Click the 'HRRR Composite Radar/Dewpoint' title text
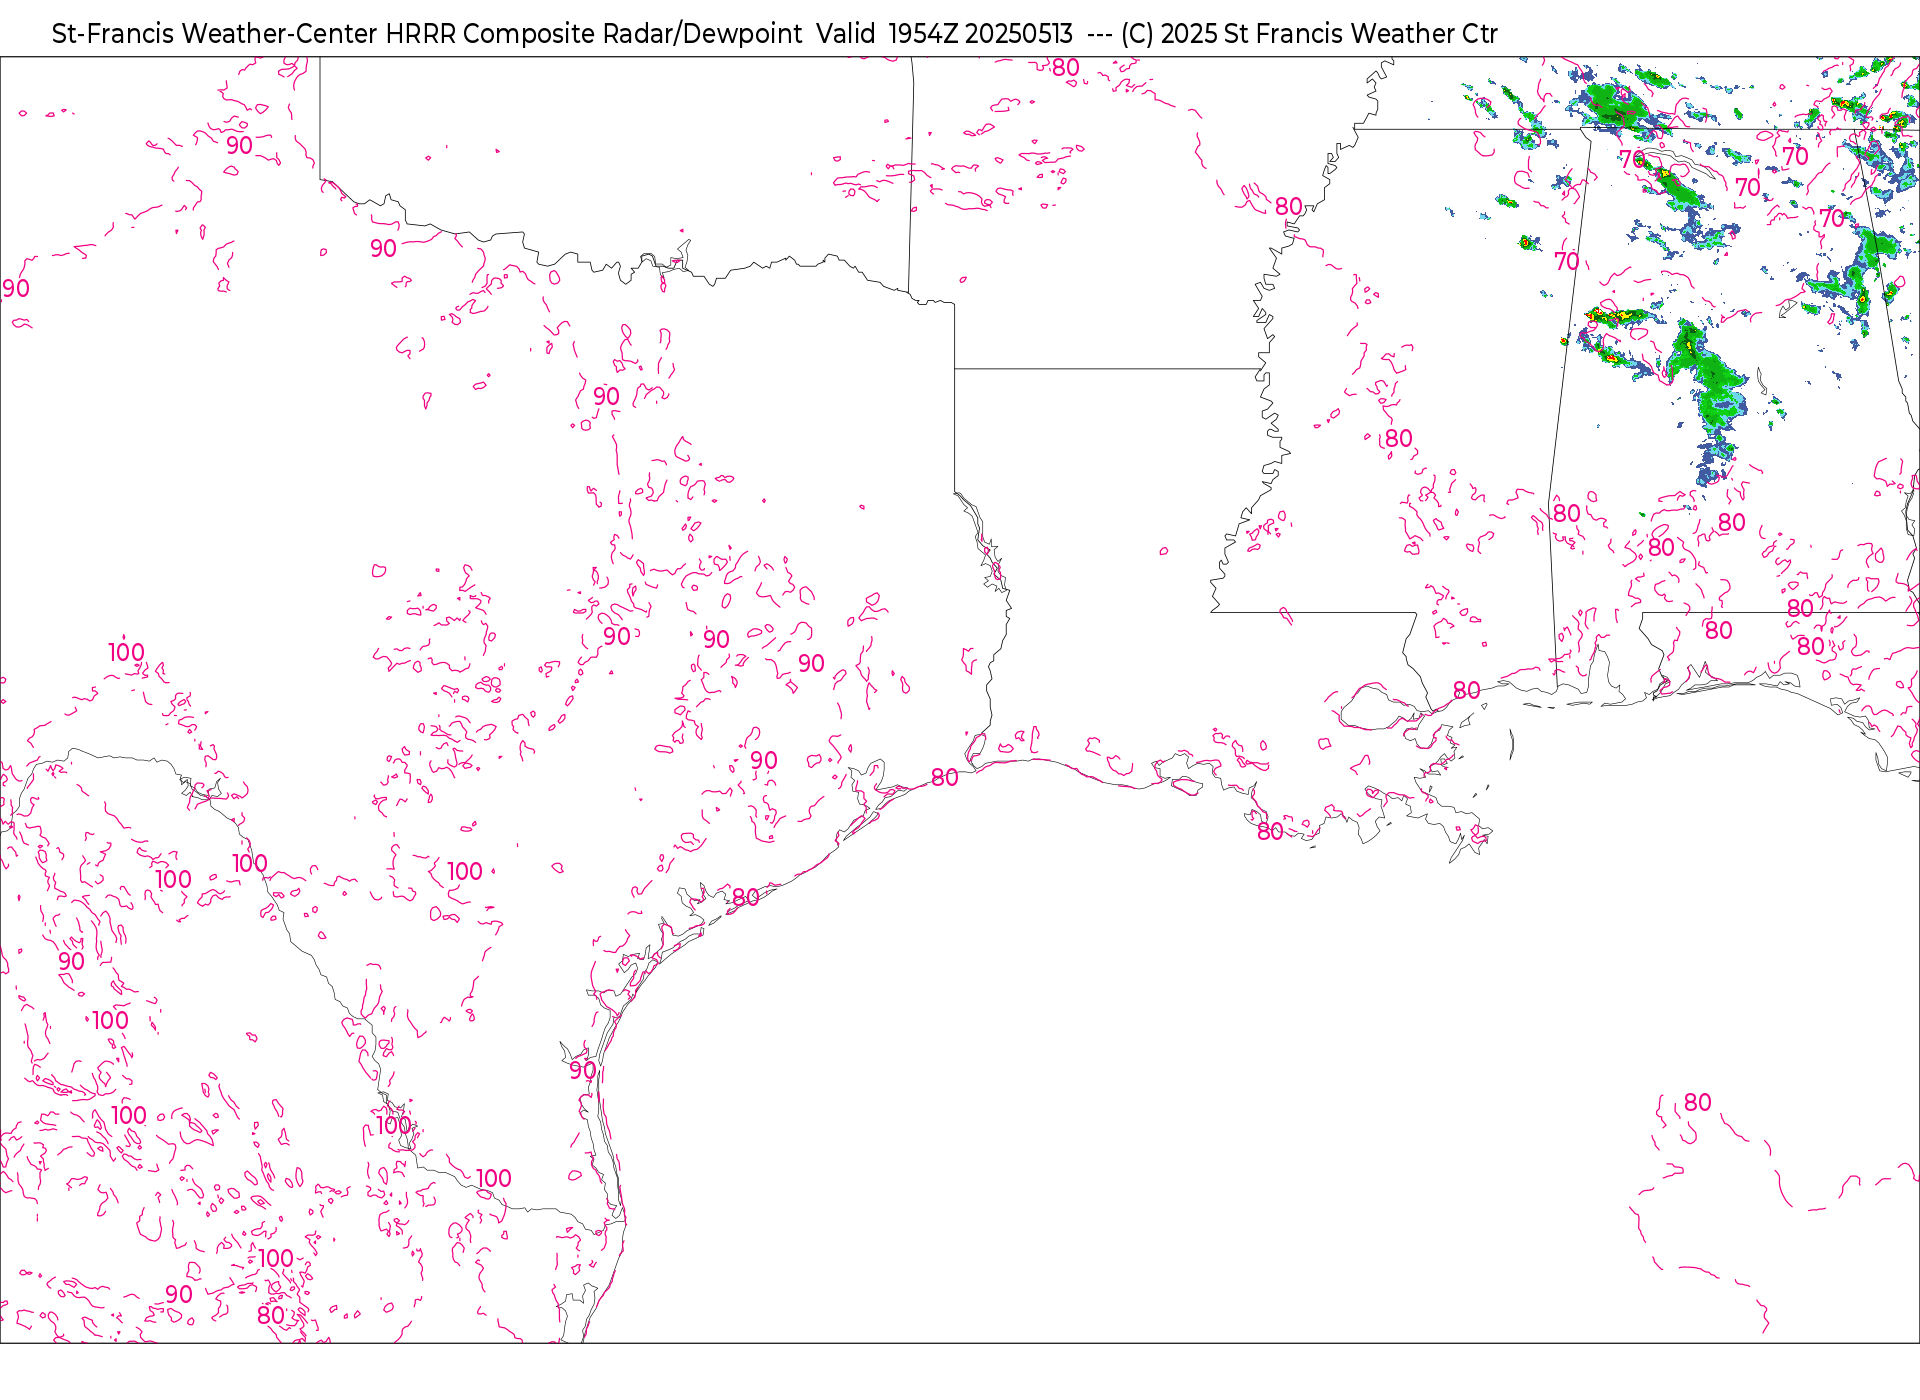 [594, 34]
